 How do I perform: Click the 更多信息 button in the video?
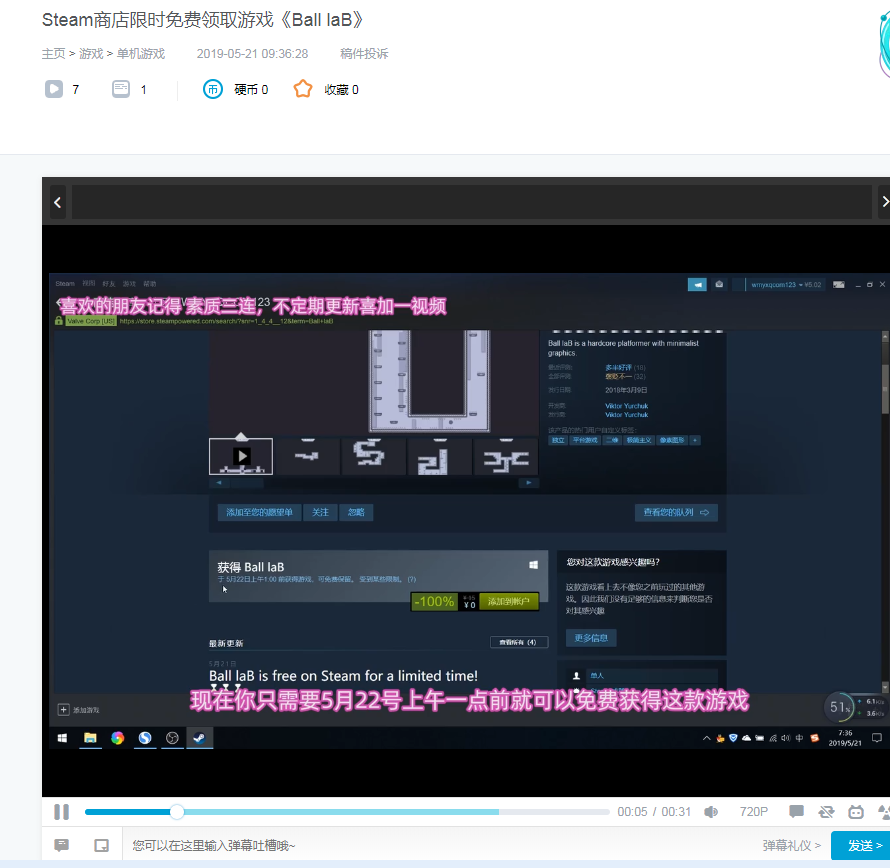(591, 638)
